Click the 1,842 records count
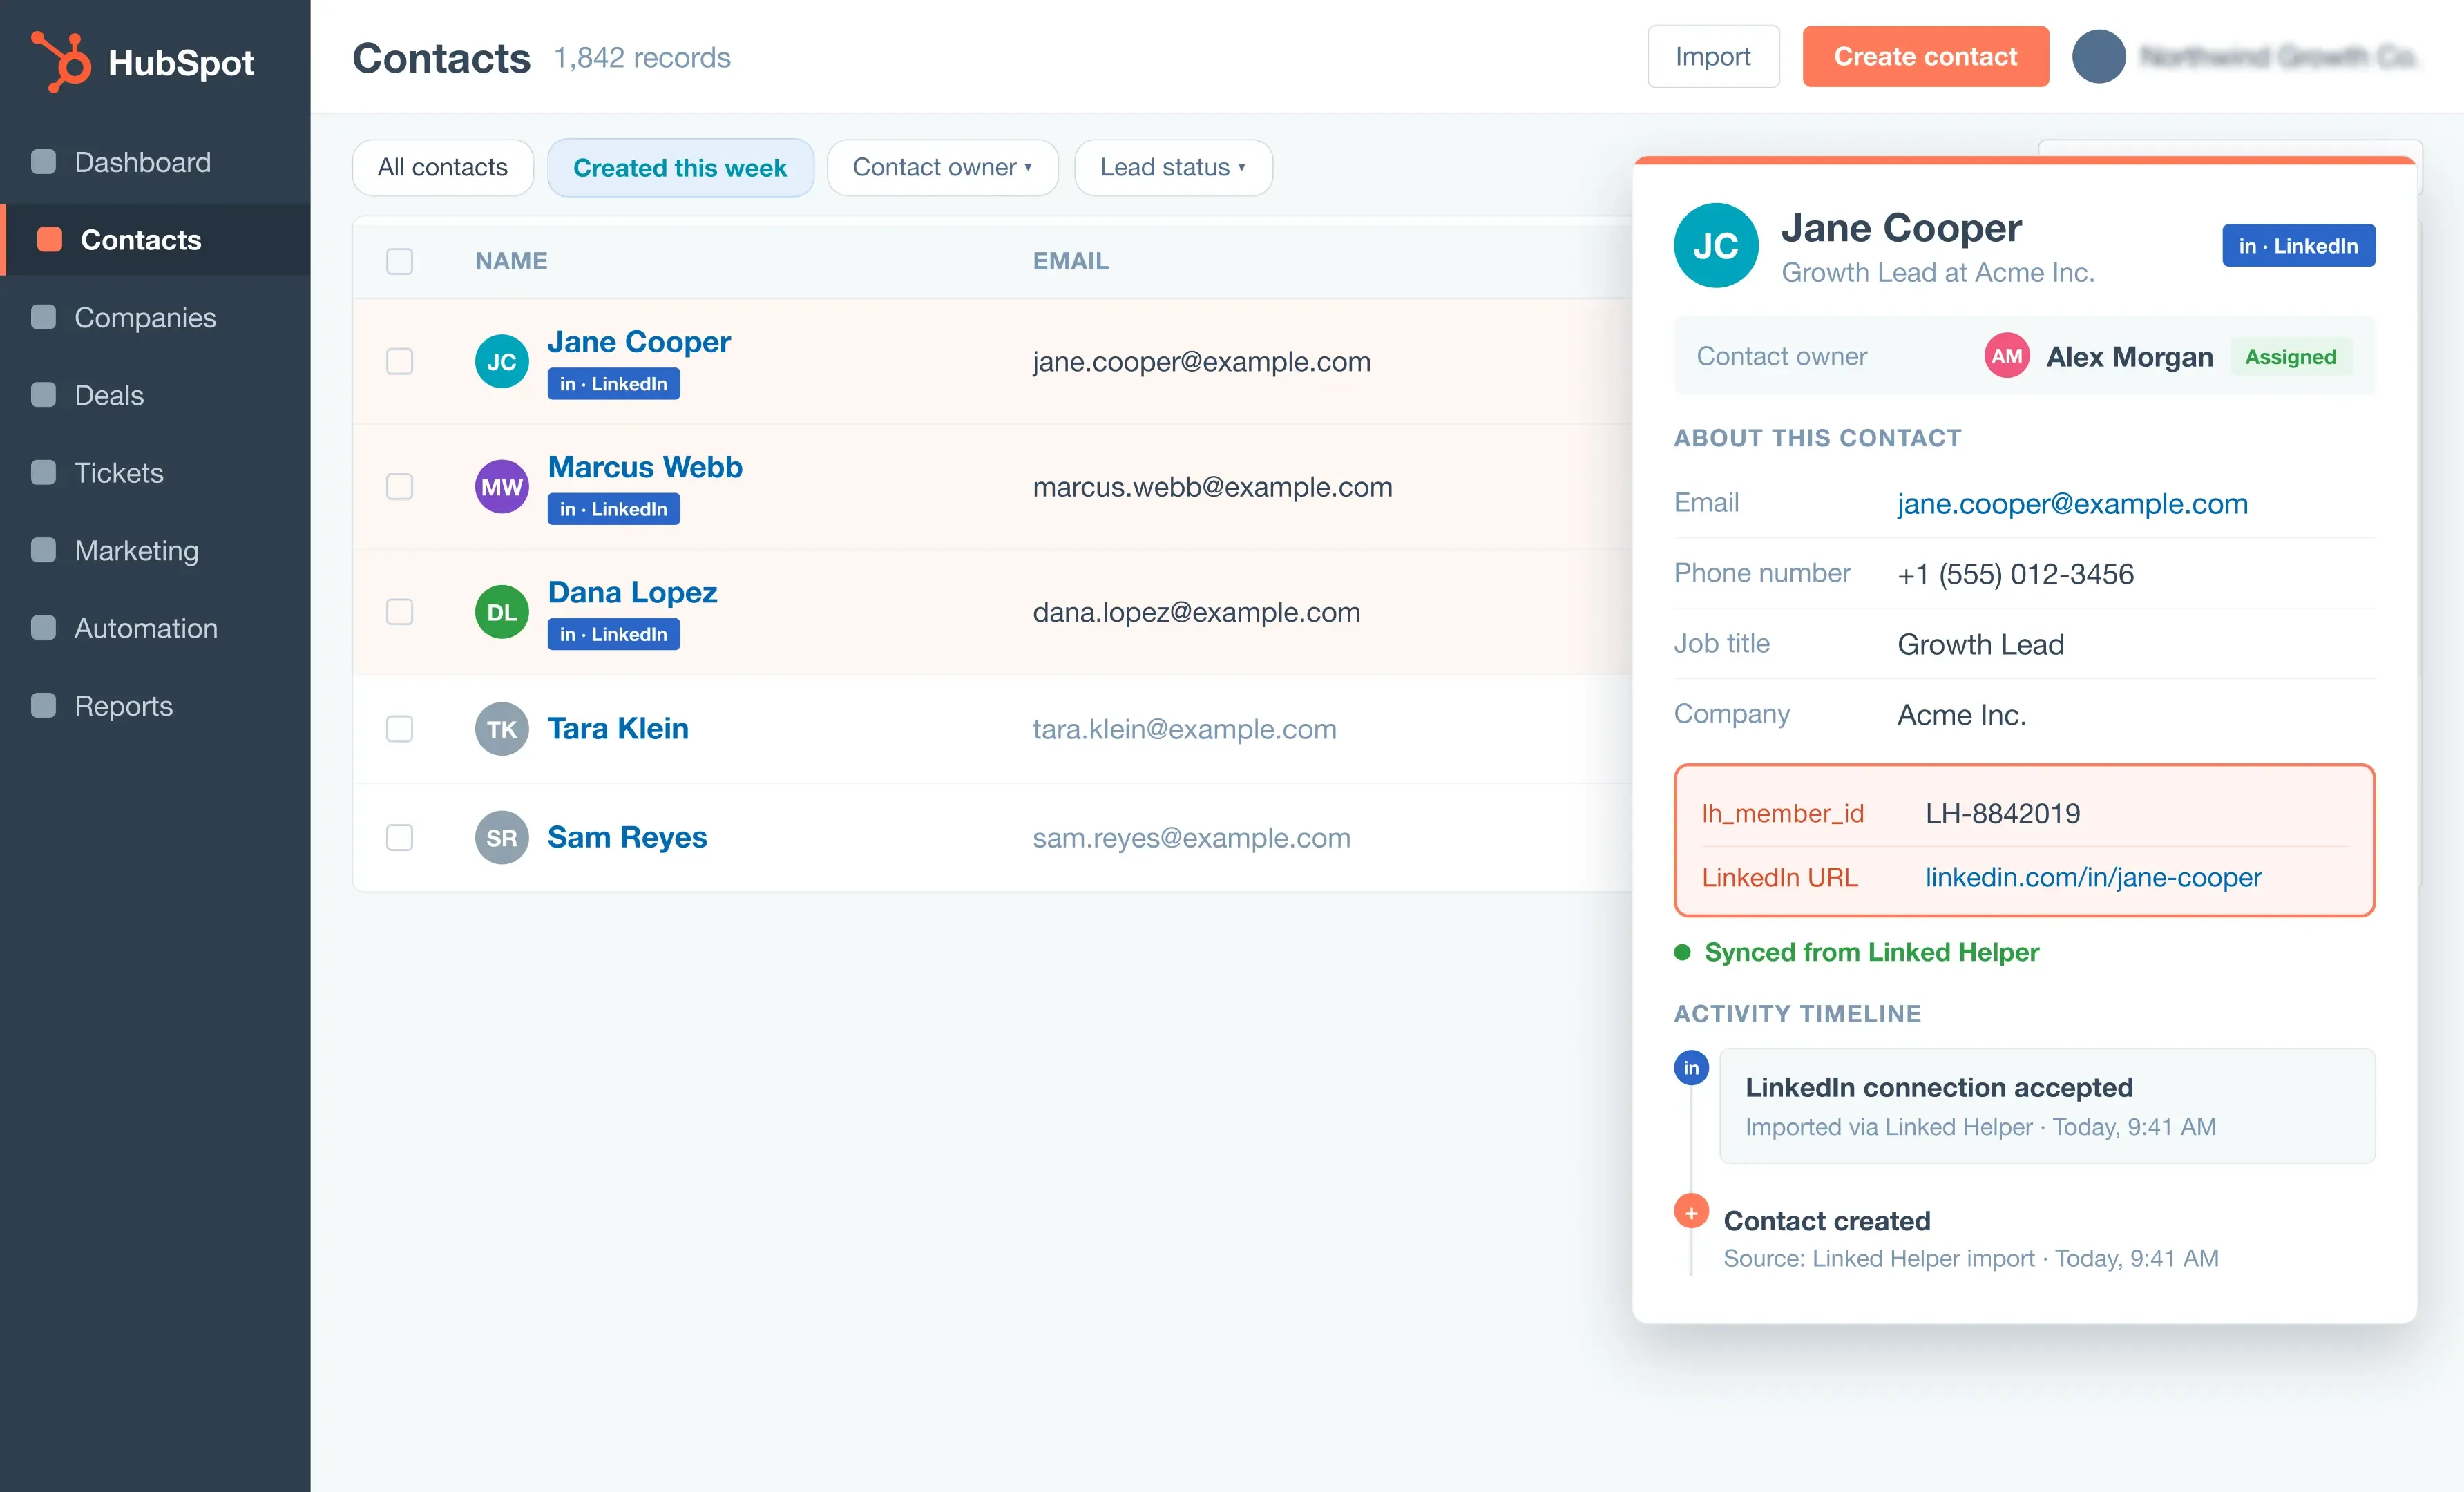Image resolution: width=2464 pixels, height=1492 pixels. [642, 58]
